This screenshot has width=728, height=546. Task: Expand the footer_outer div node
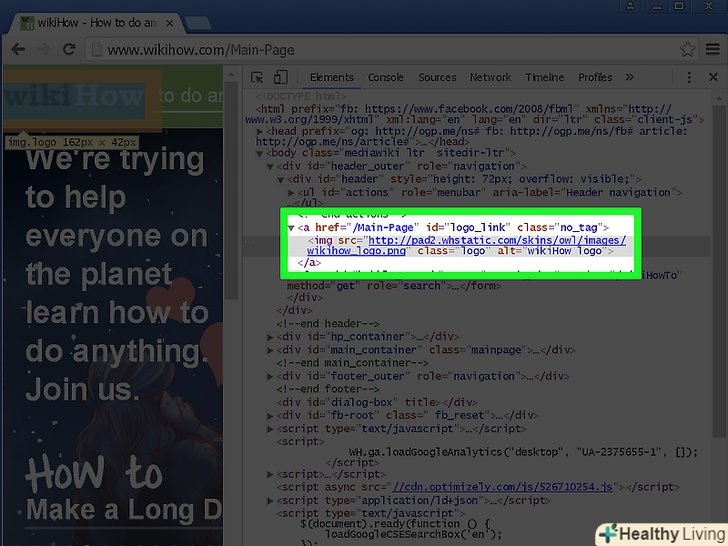point(270,376)
